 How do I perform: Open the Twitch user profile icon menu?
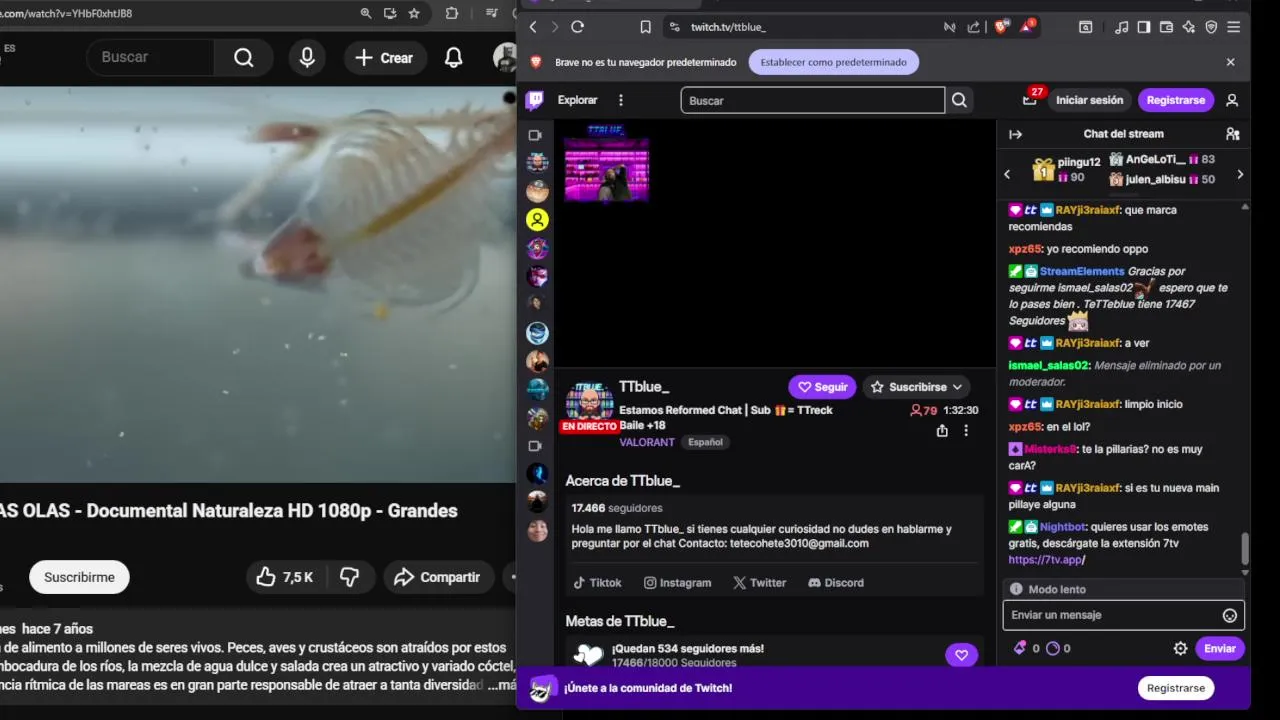pos(1232,100)
